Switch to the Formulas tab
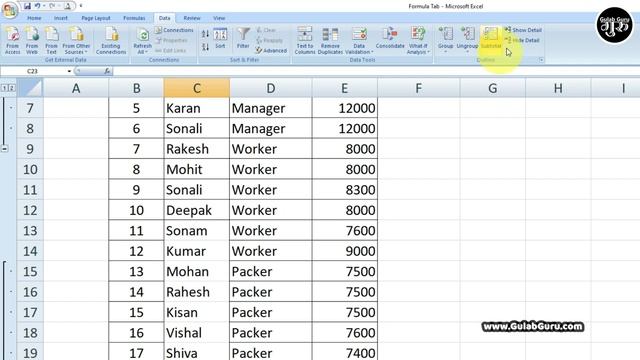This screenshot has width=640, height=360. pos(134,18)
